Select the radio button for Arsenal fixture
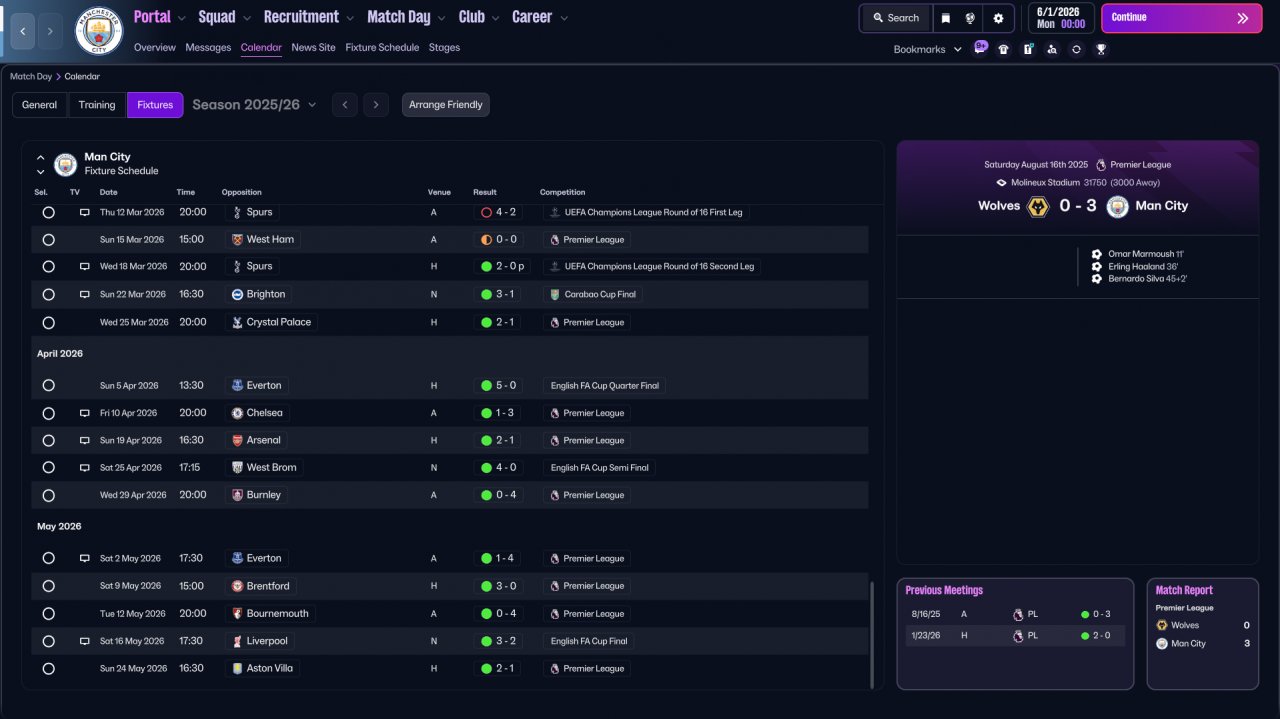The width and height of the screenshot is (1280, 719). coord(48,440)
